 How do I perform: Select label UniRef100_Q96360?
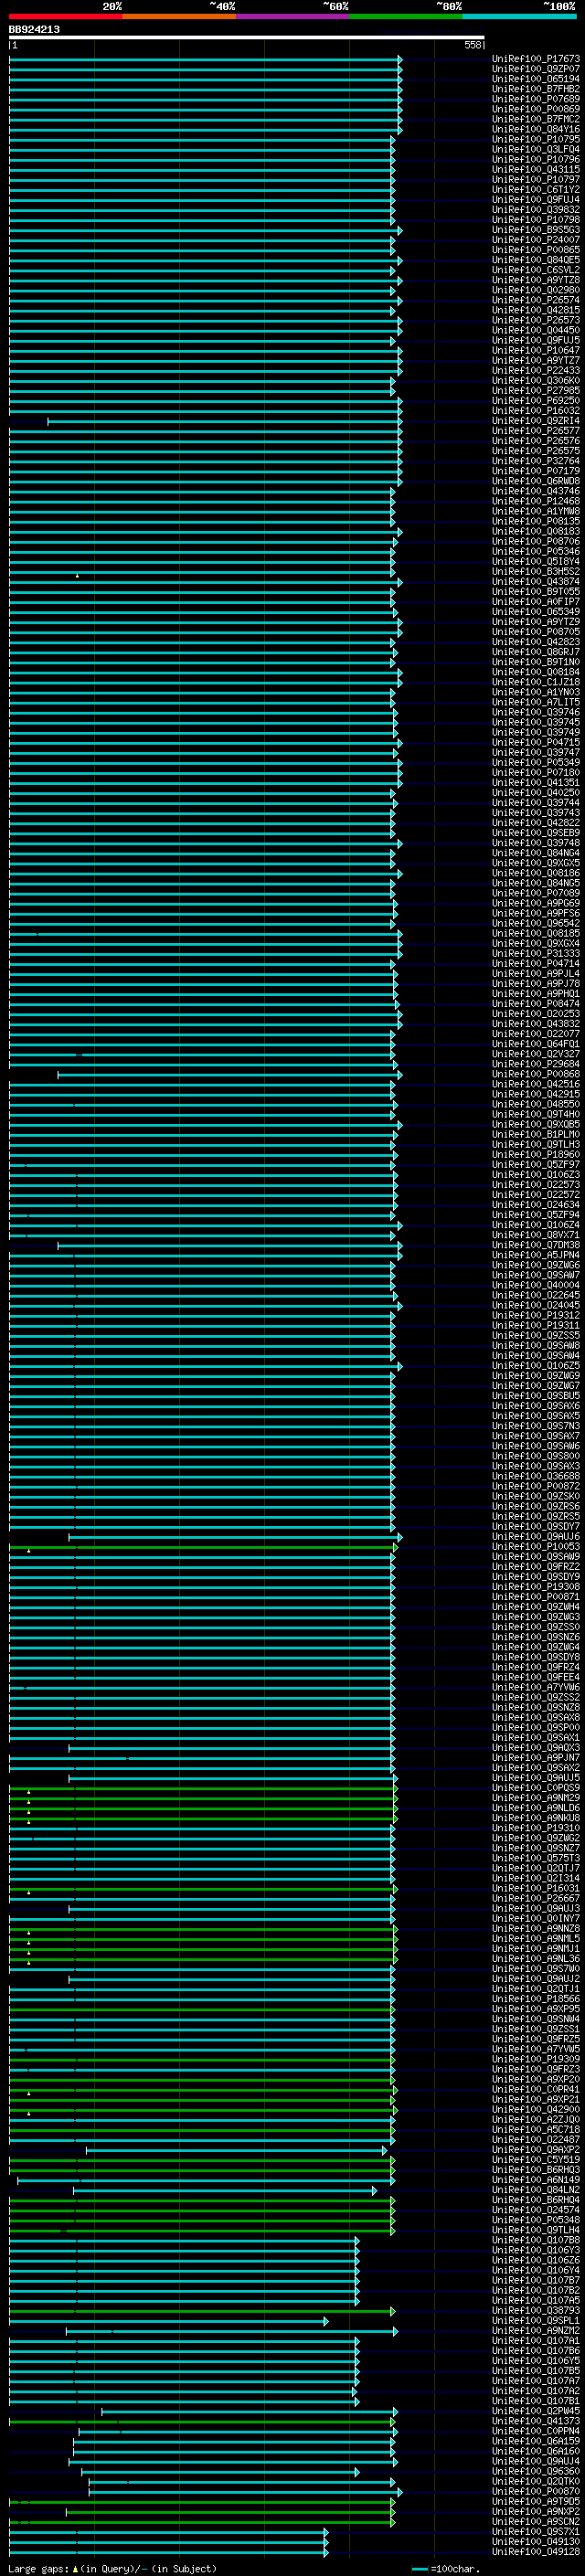point(536,2471)
